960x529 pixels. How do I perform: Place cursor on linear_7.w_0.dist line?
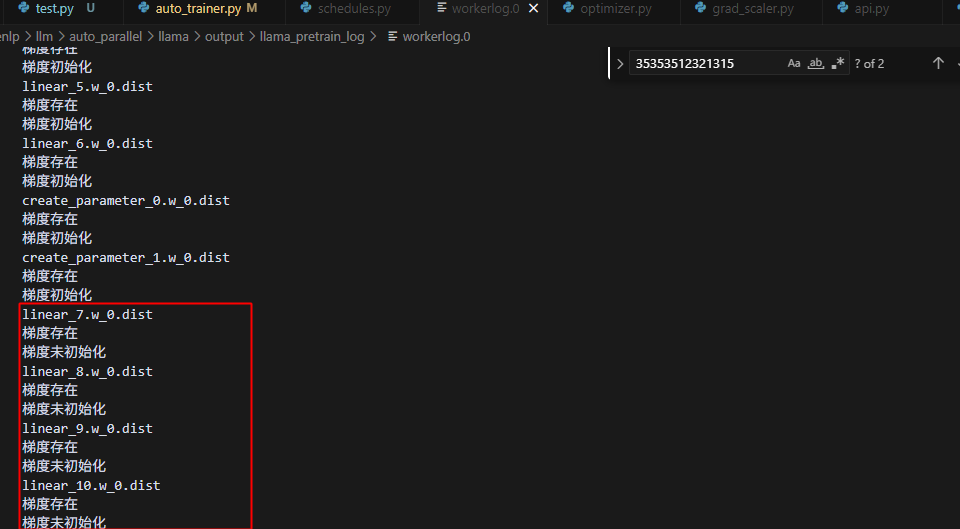click(88, 314)
